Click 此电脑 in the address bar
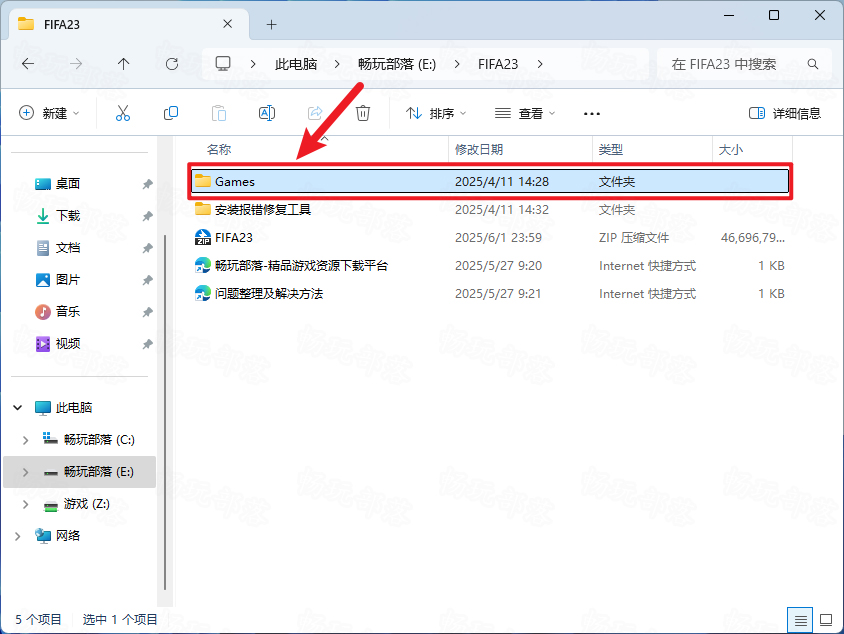 296,64
